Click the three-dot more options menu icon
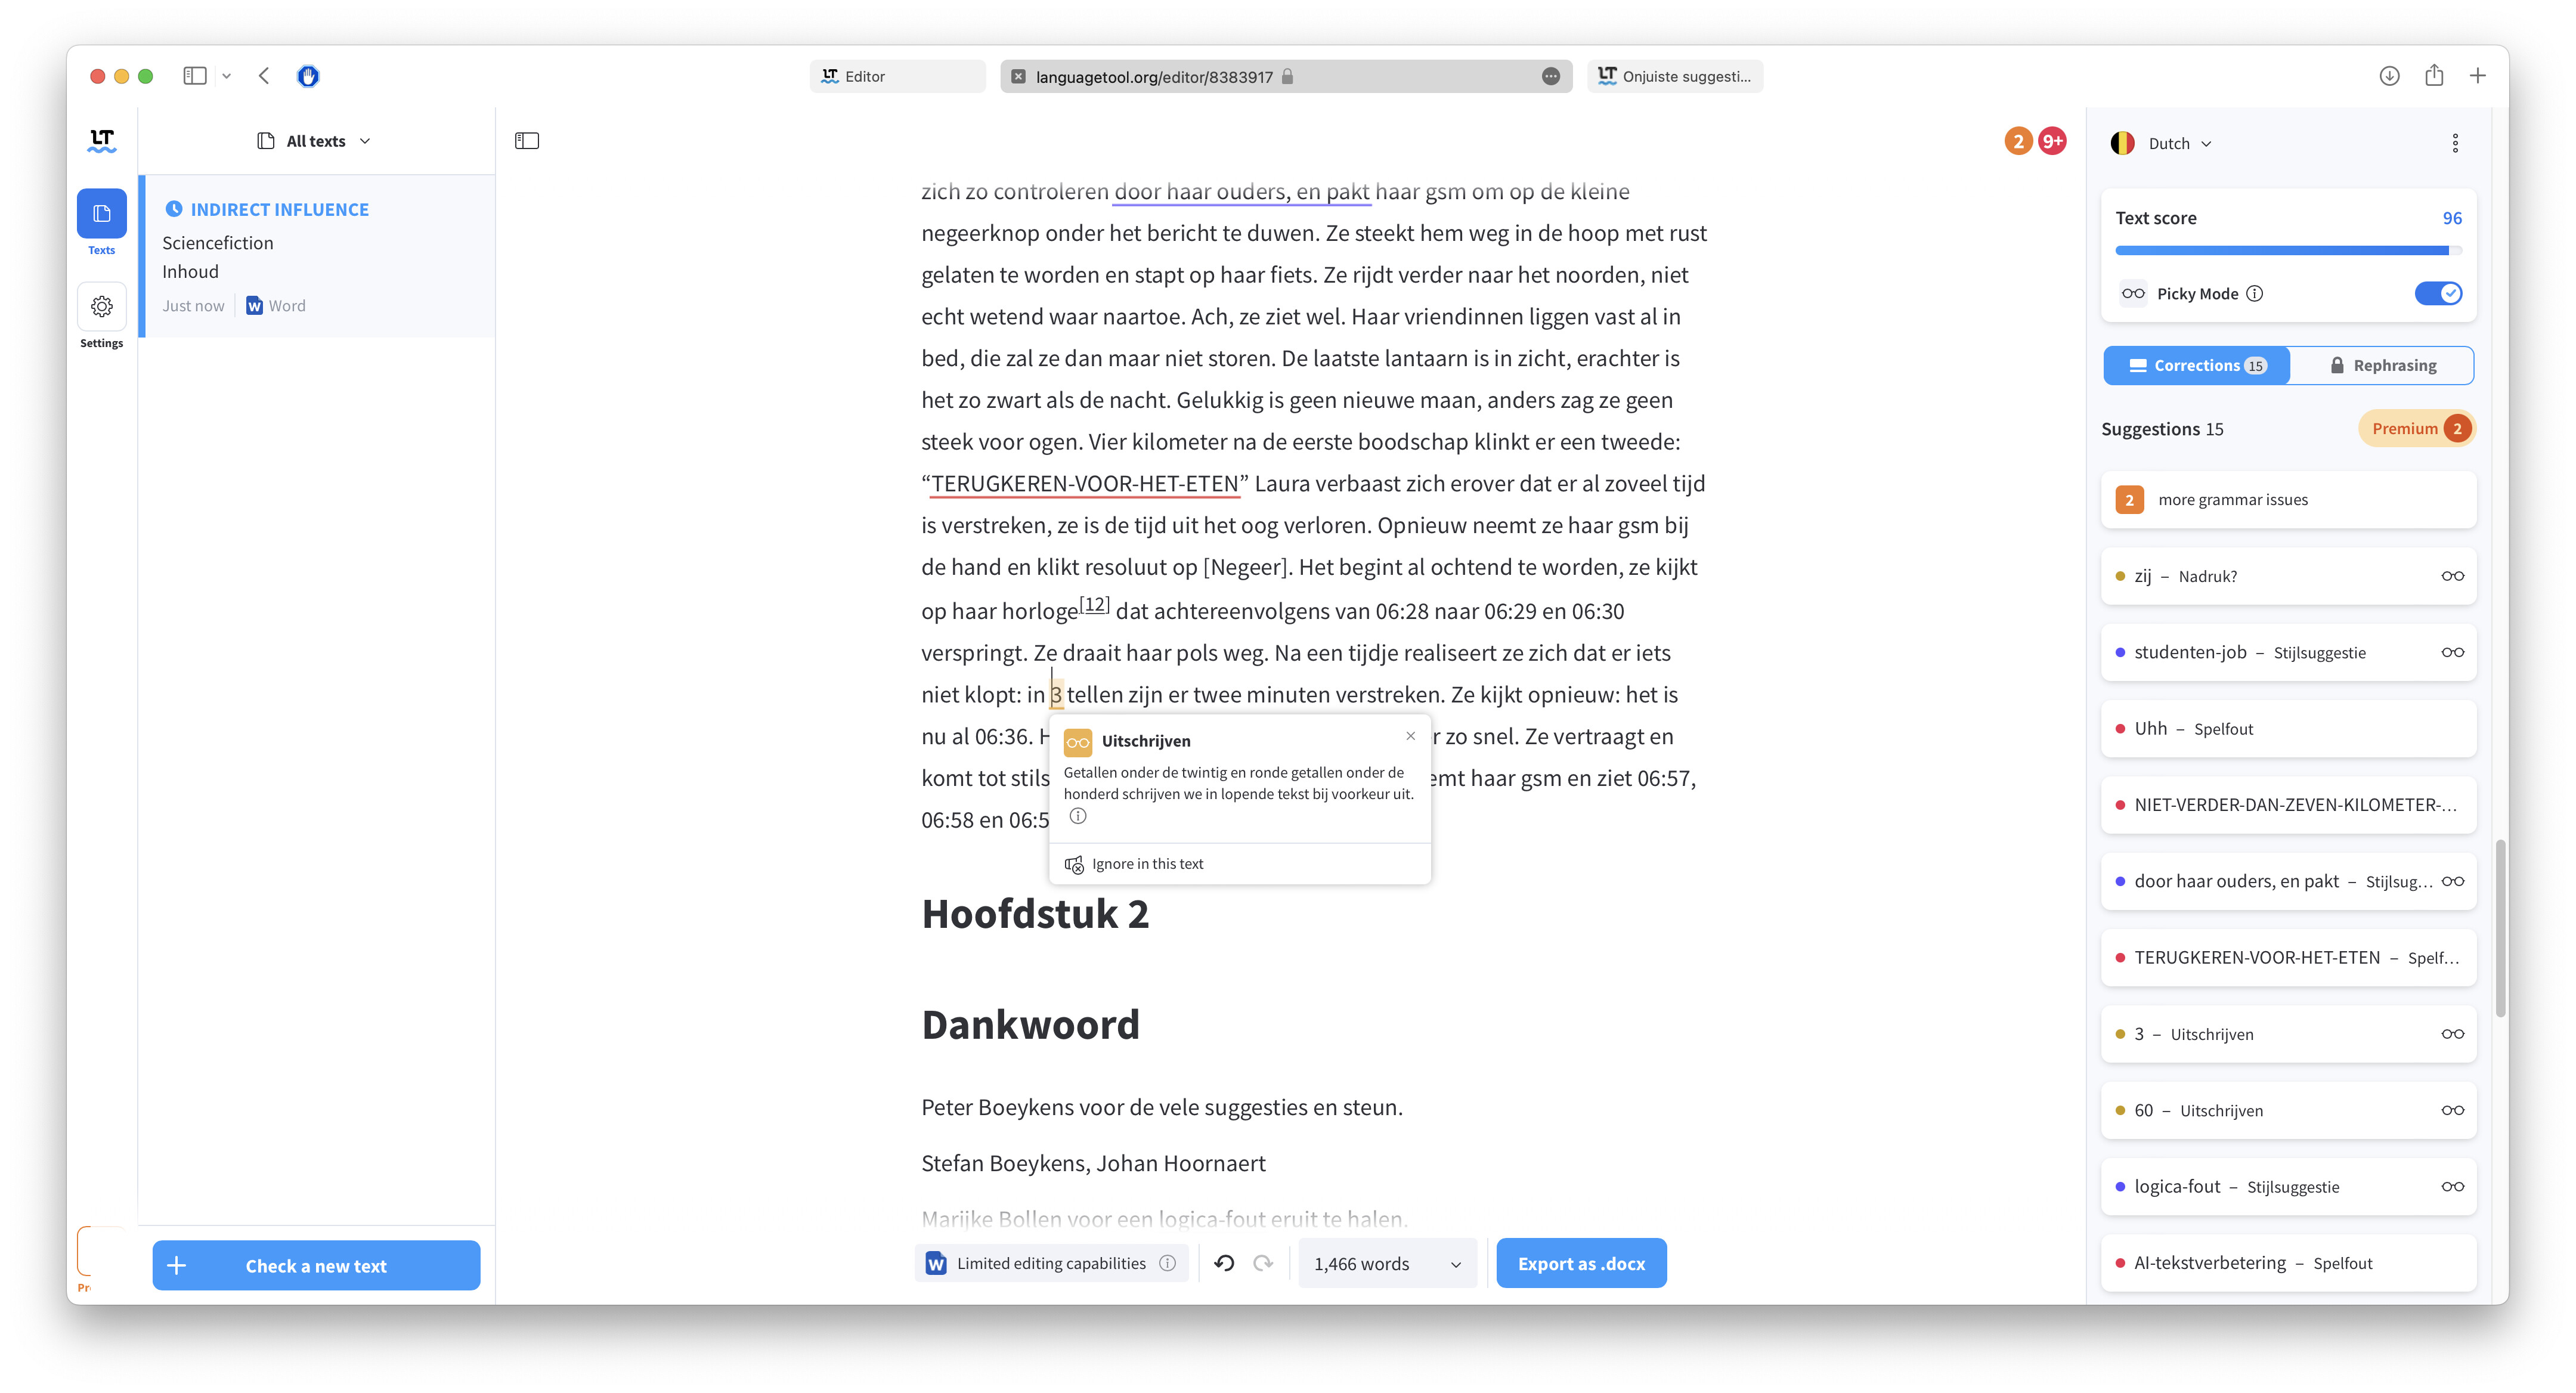Image resolution: width=2576 pixels, height=1393 pixels. pyautogui.click(x=2456, y=143)
